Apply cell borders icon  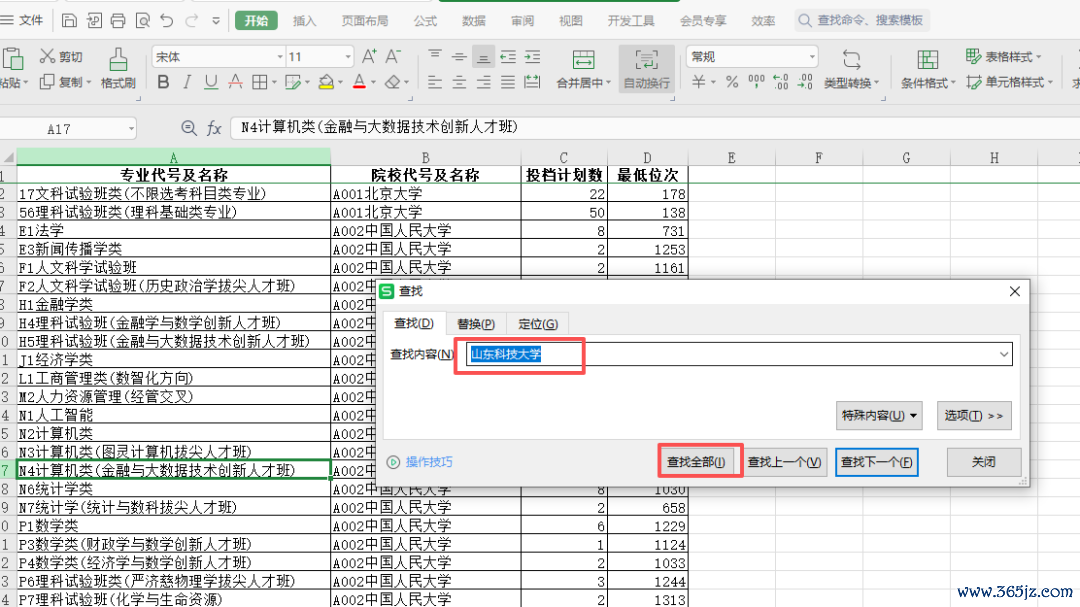pyautogui.click(x=260, y=83)
